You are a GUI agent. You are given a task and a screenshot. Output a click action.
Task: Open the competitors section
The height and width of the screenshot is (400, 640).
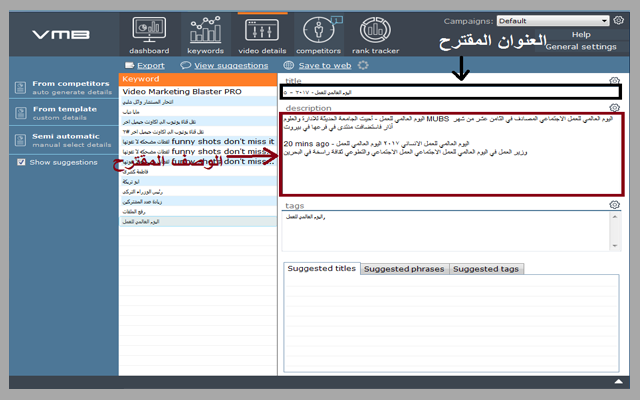tap(318, 35)
